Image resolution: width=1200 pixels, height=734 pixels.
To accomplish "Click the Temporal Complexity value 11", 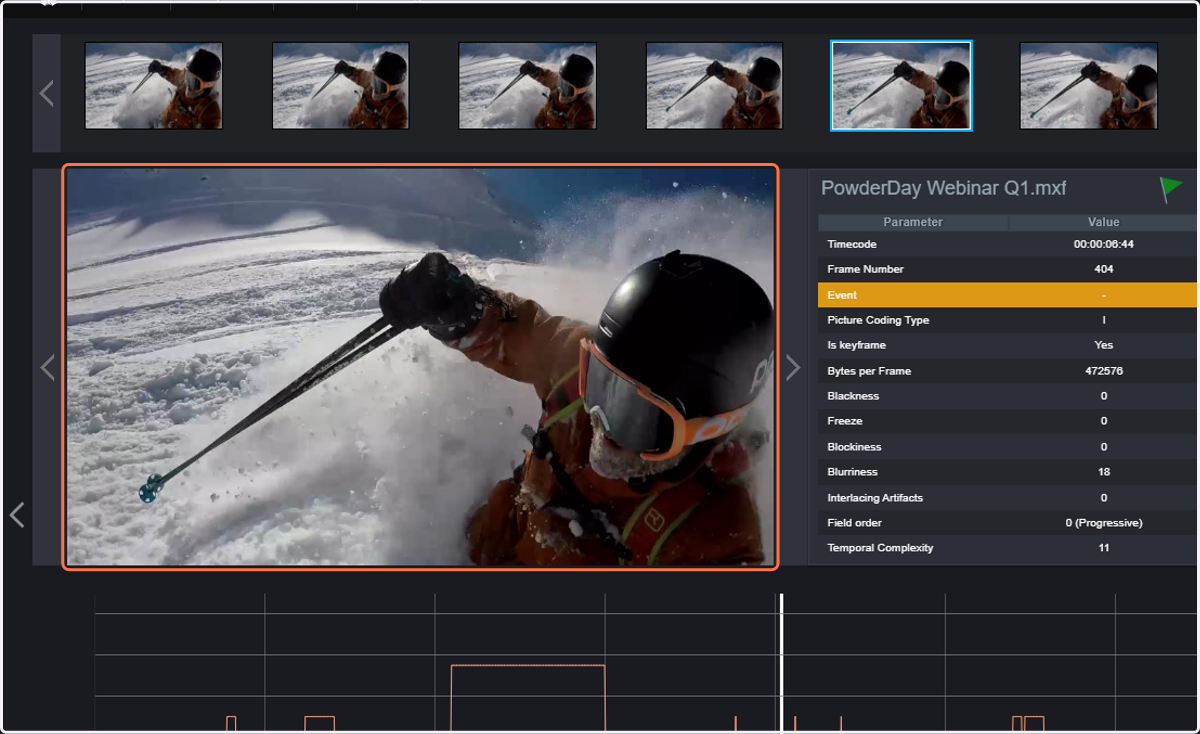I will [x=1104, y=548].
